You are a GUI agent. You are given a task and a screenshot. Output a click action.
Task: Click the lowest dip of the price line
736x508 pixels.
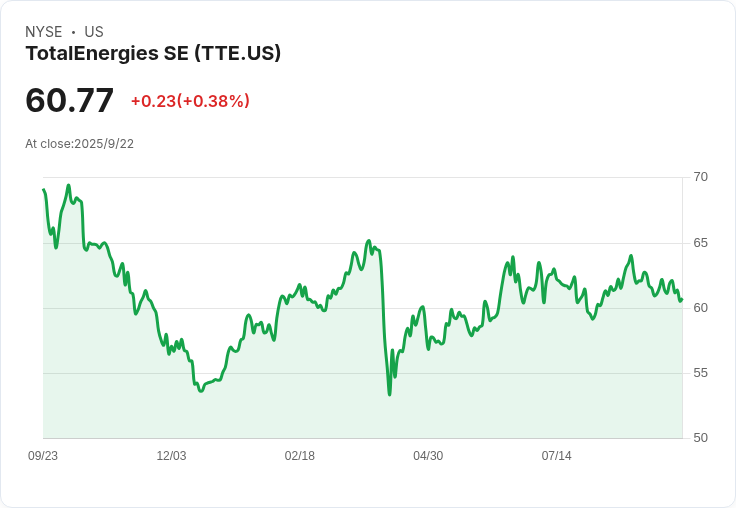click(389, 394)
